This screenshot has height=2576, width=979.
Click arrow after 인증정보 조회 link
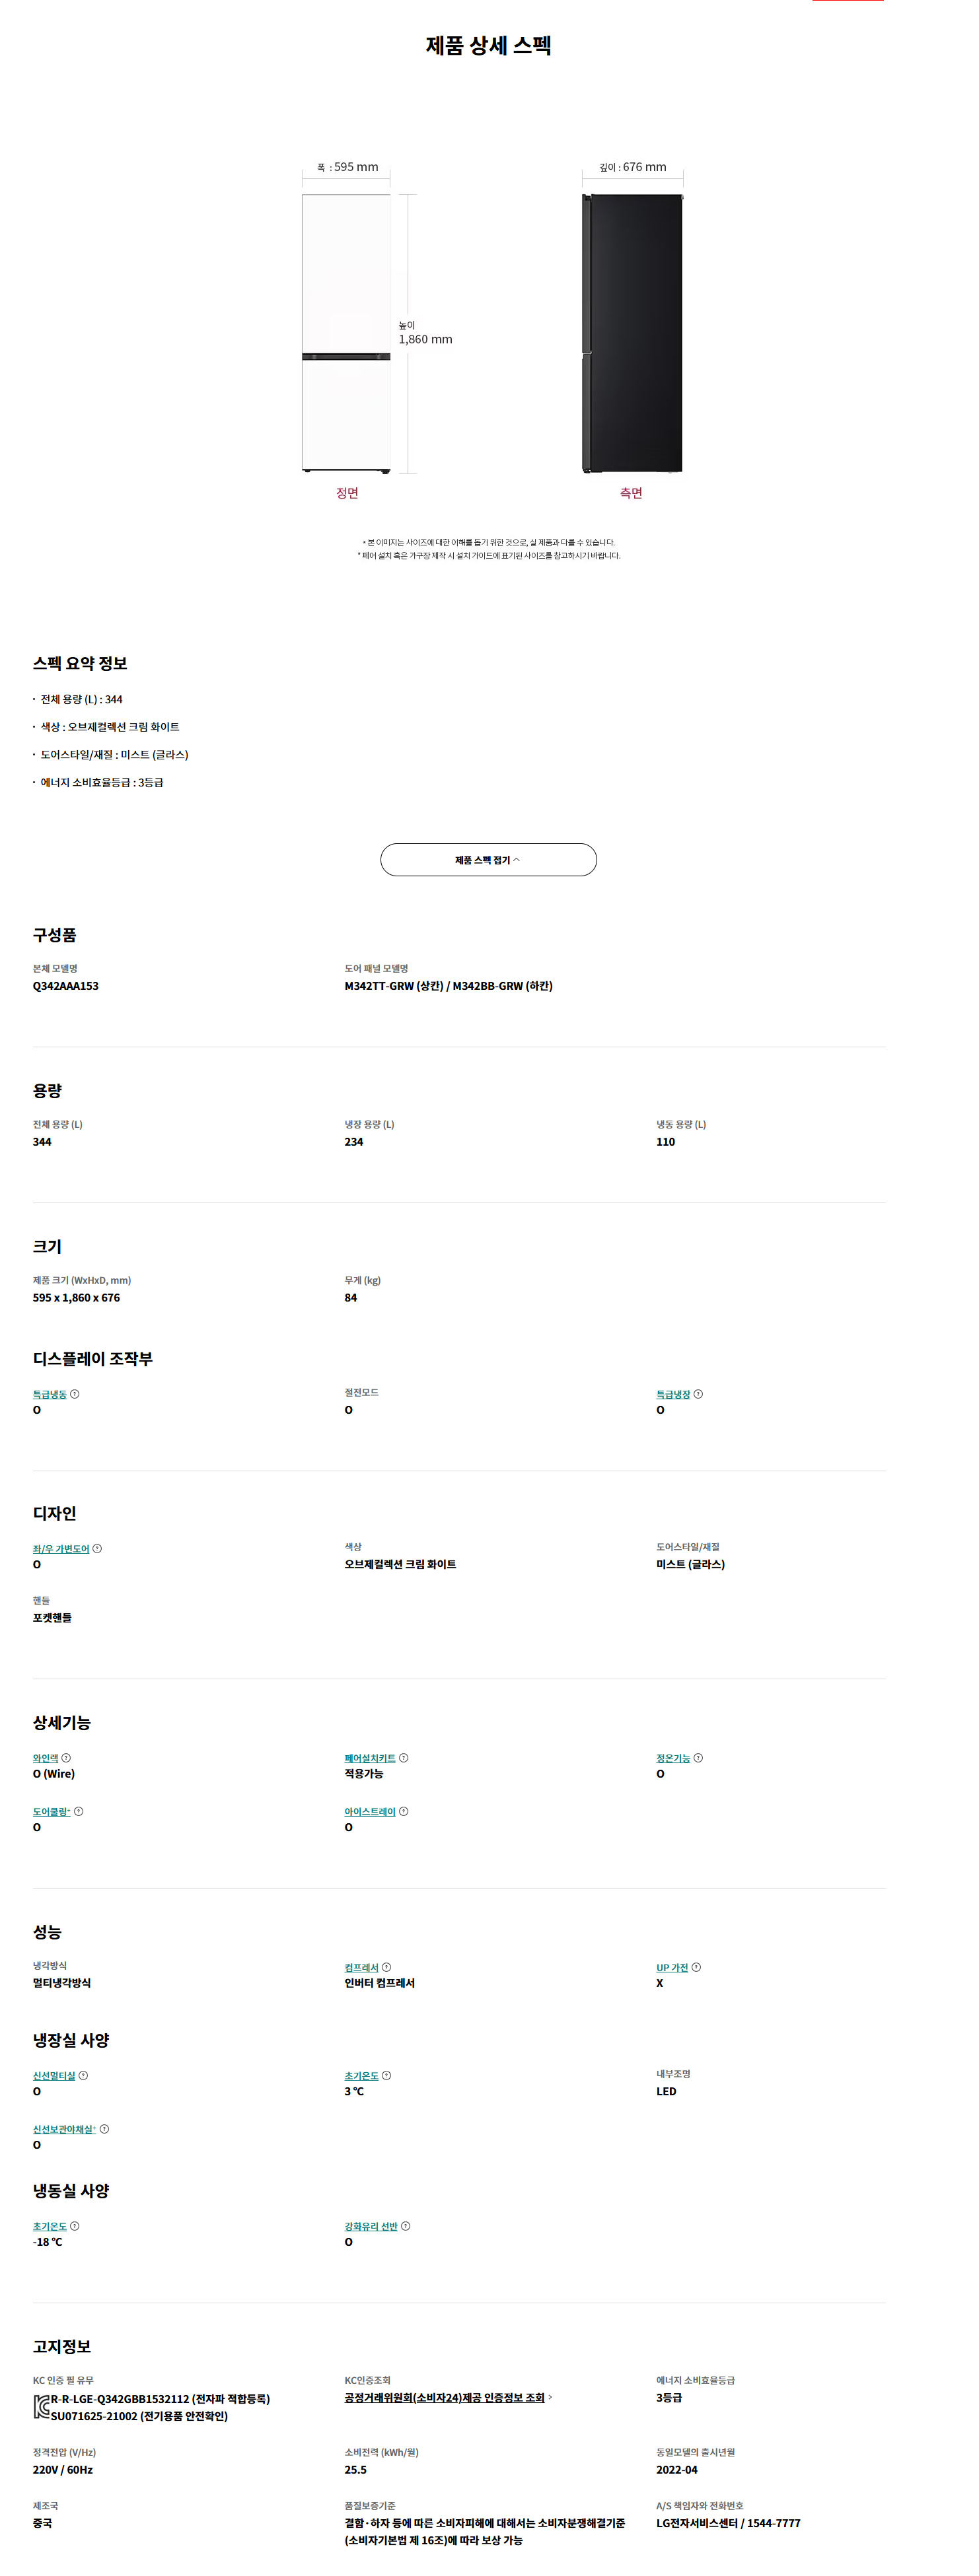(x=550, y=2397)
